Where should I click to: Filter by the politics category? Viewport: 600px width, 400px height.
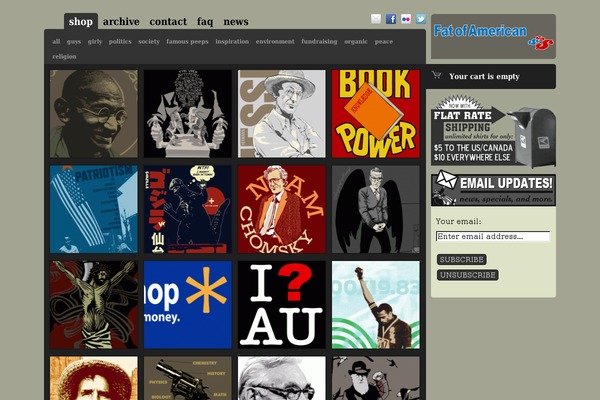coord(120,41)
